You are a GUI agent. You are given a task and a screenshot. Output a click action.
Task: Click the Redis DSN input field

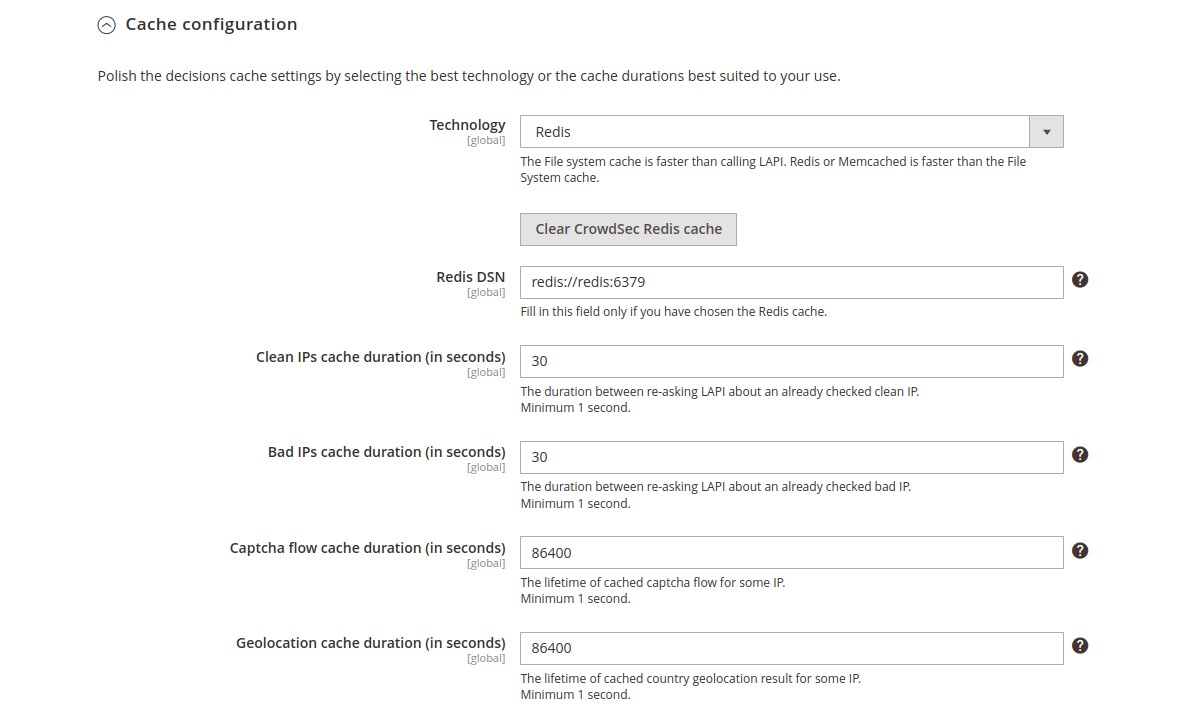(x=791, y=282)
